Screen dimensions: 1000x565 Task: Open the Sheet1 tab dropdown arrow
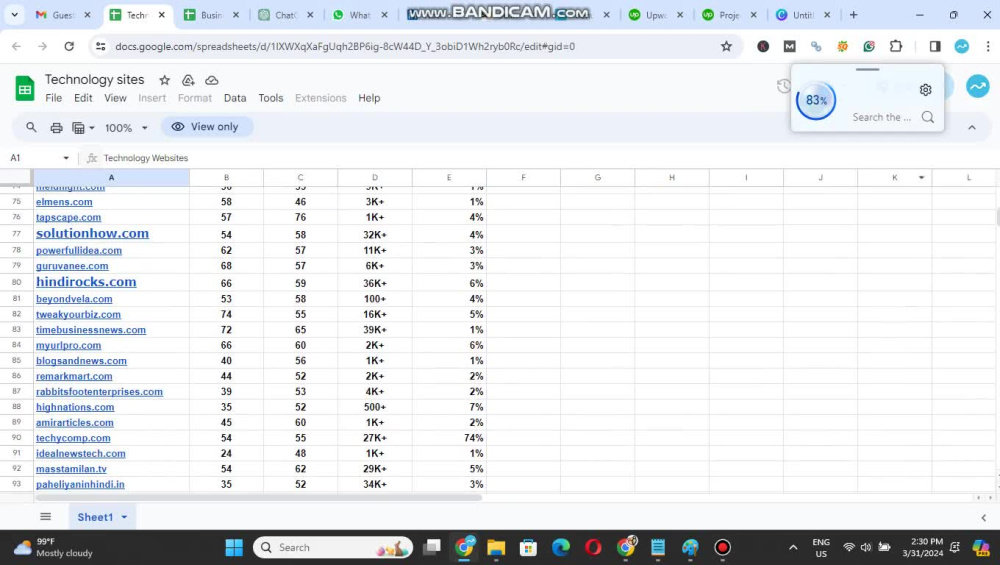(x=124, y=517)
